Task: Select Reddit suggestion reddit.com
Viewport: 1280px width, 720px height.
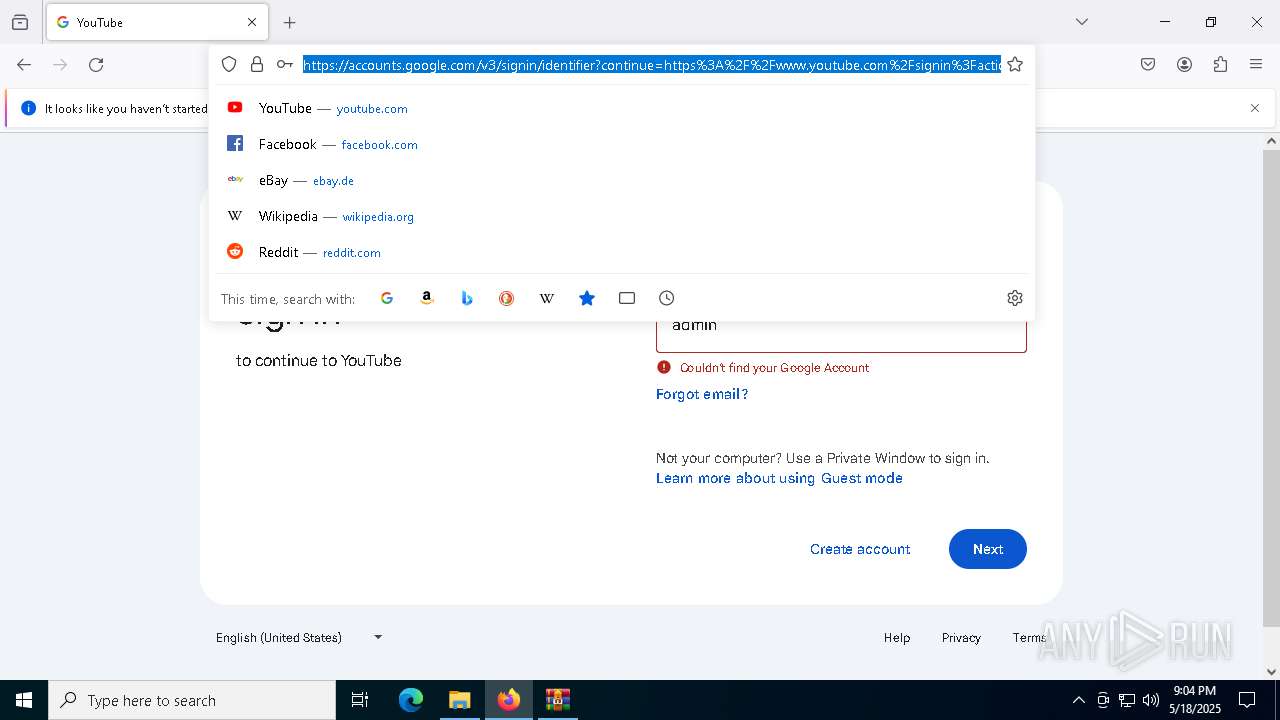Action: (x=622, y=252)
